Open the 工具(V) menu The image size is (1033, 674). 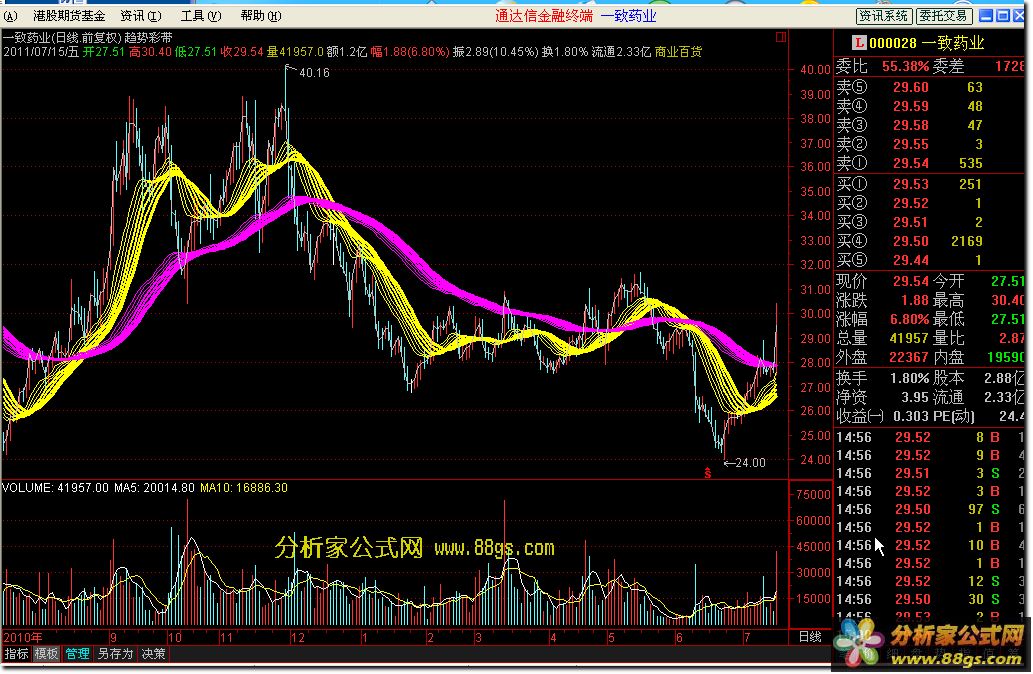click(x=200, y=16)
